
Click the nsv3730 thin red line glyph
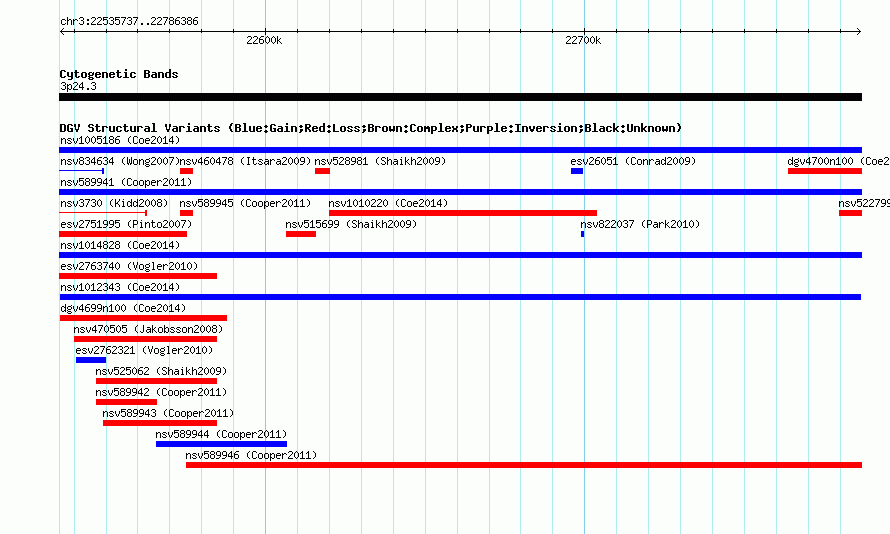pyautogui.click(x=103, y=213)
